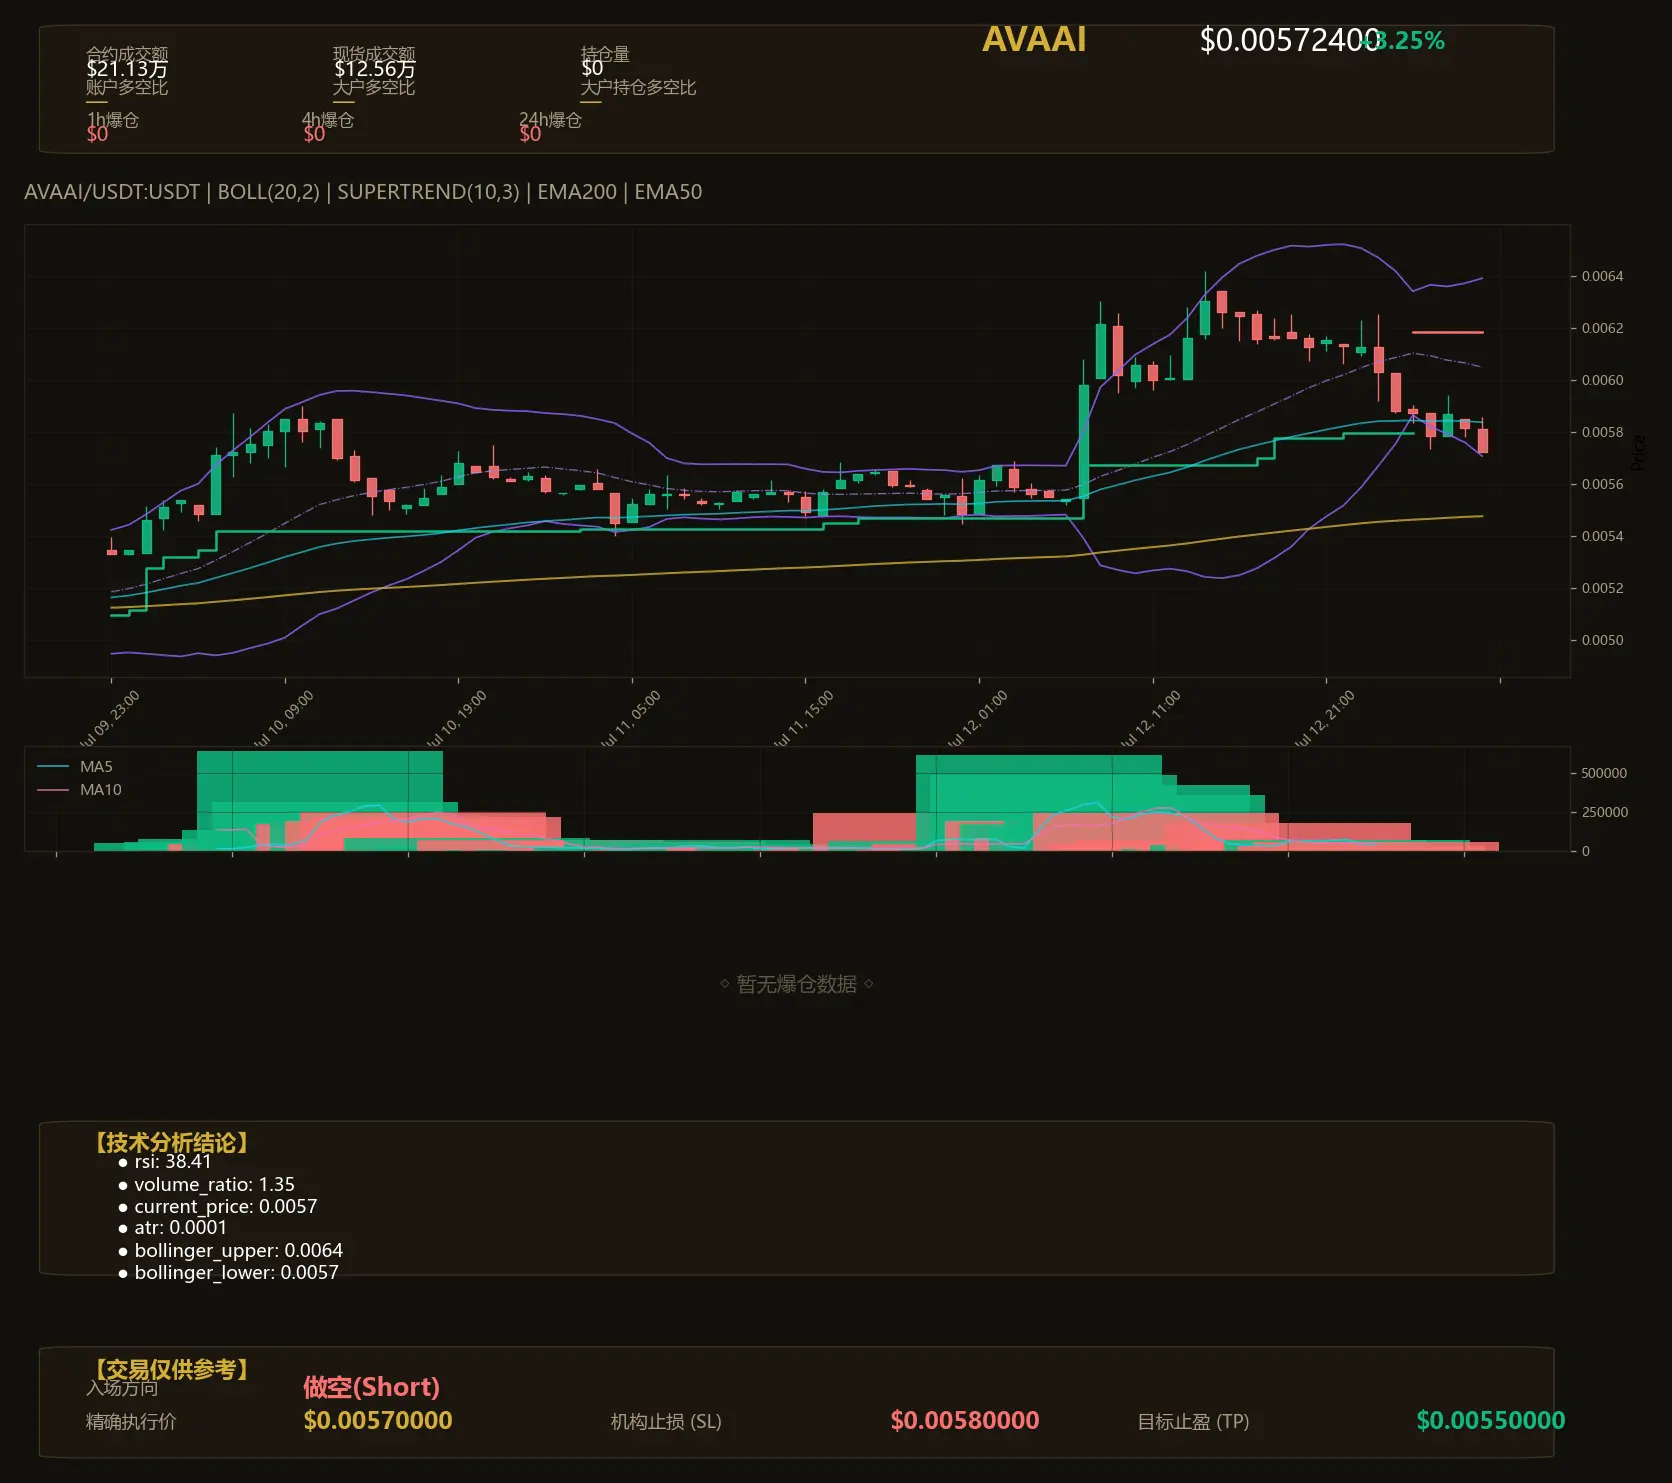
Task: Click the 大户持仓多空比 label
Action: coord(638,87)
